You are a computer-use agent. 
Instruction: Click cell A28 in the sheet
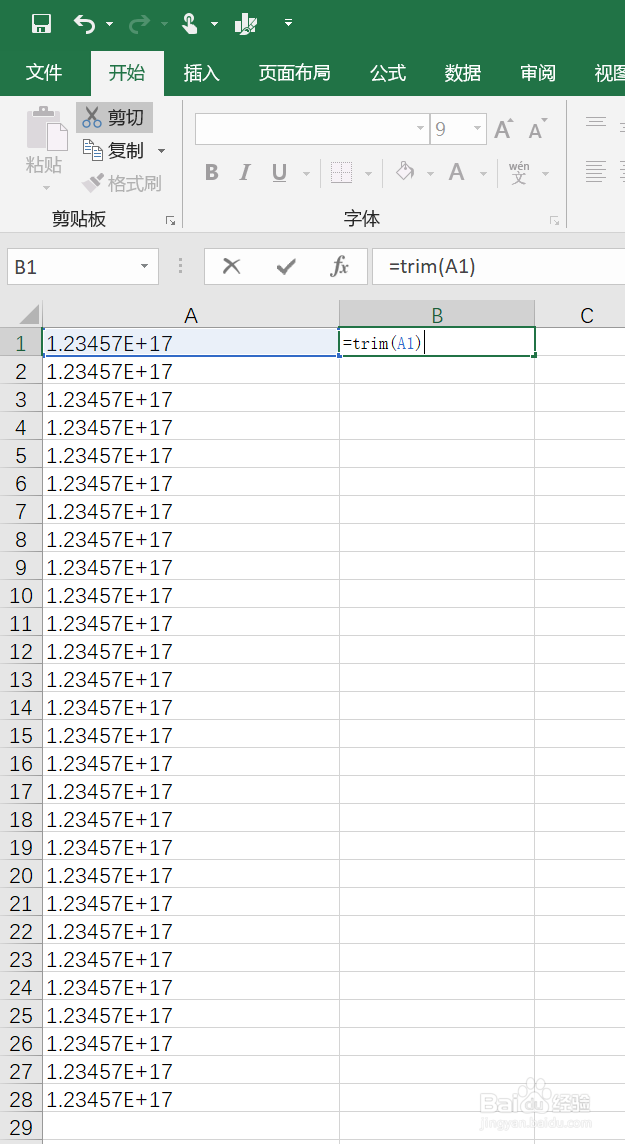pyautogui.click(x=191, y=1099)
